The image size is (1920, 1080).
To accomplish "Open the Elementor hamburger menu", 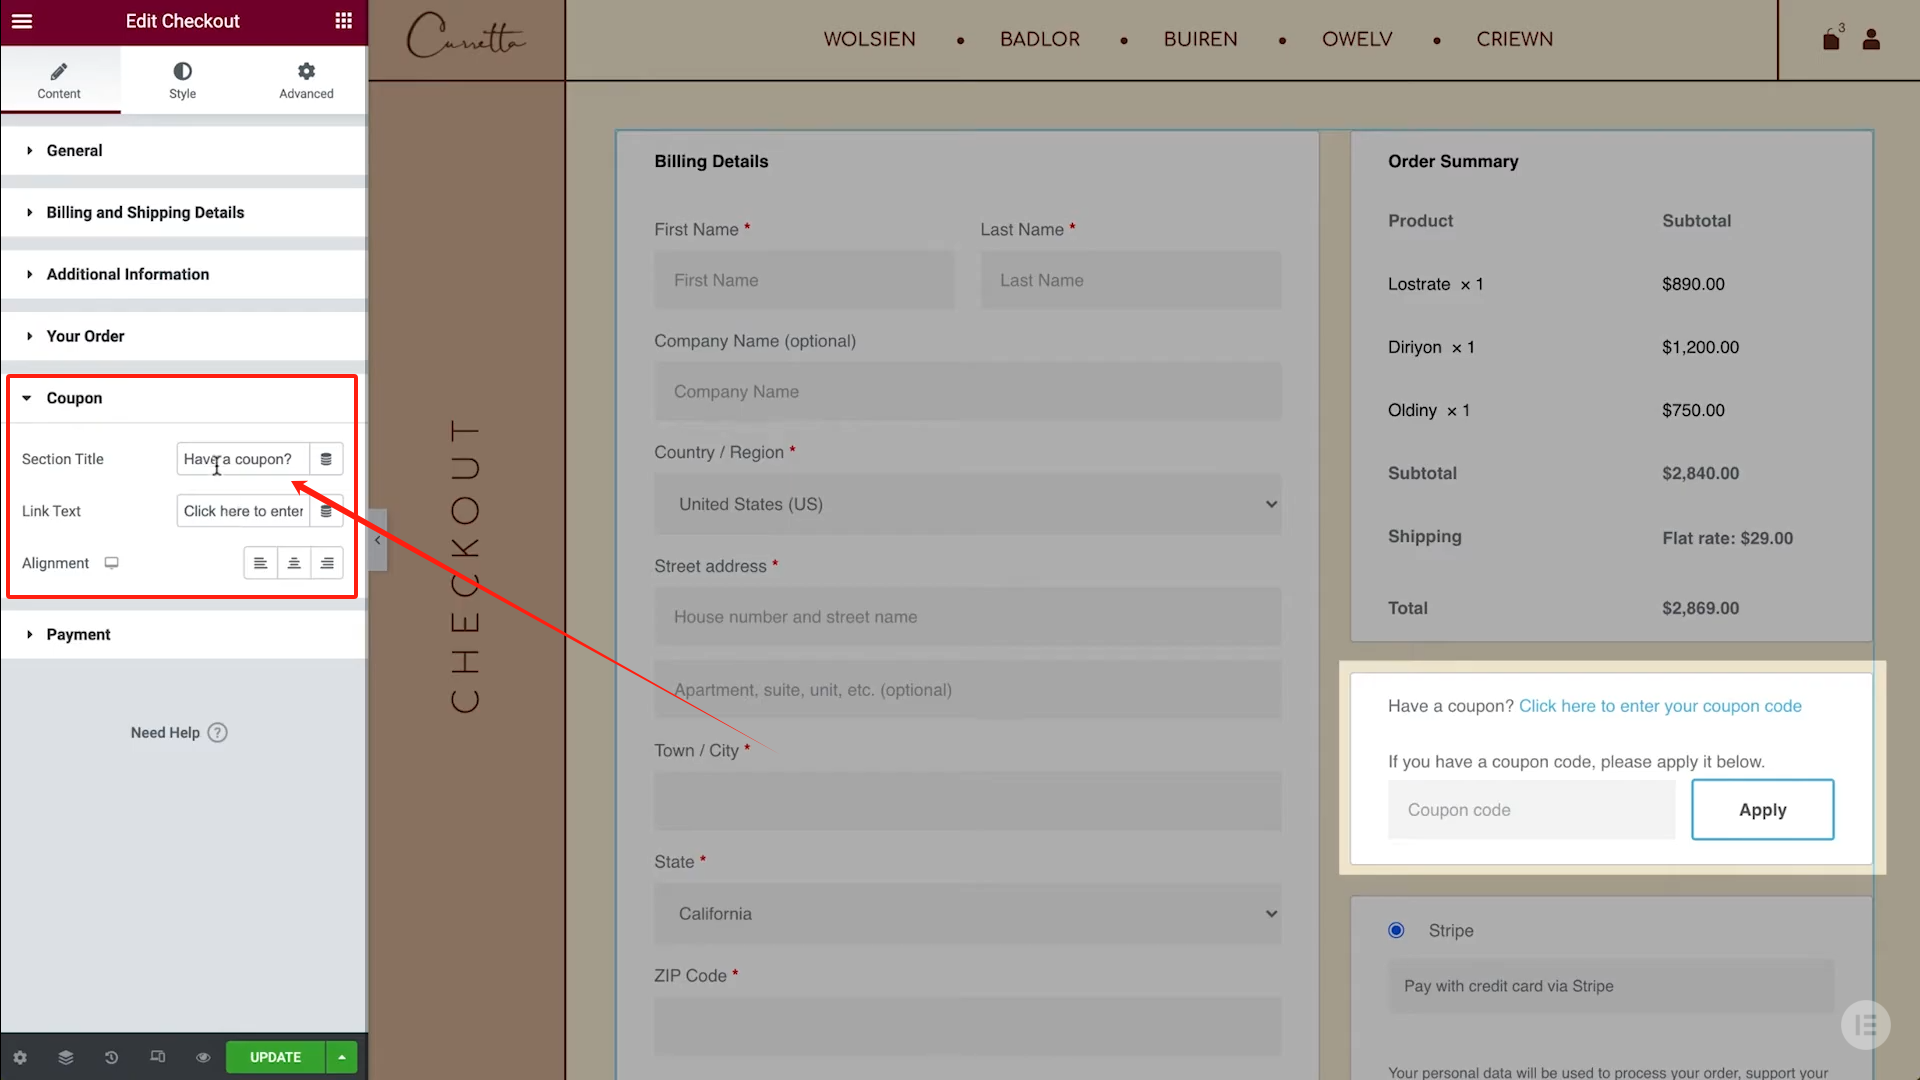I will 21,20.
